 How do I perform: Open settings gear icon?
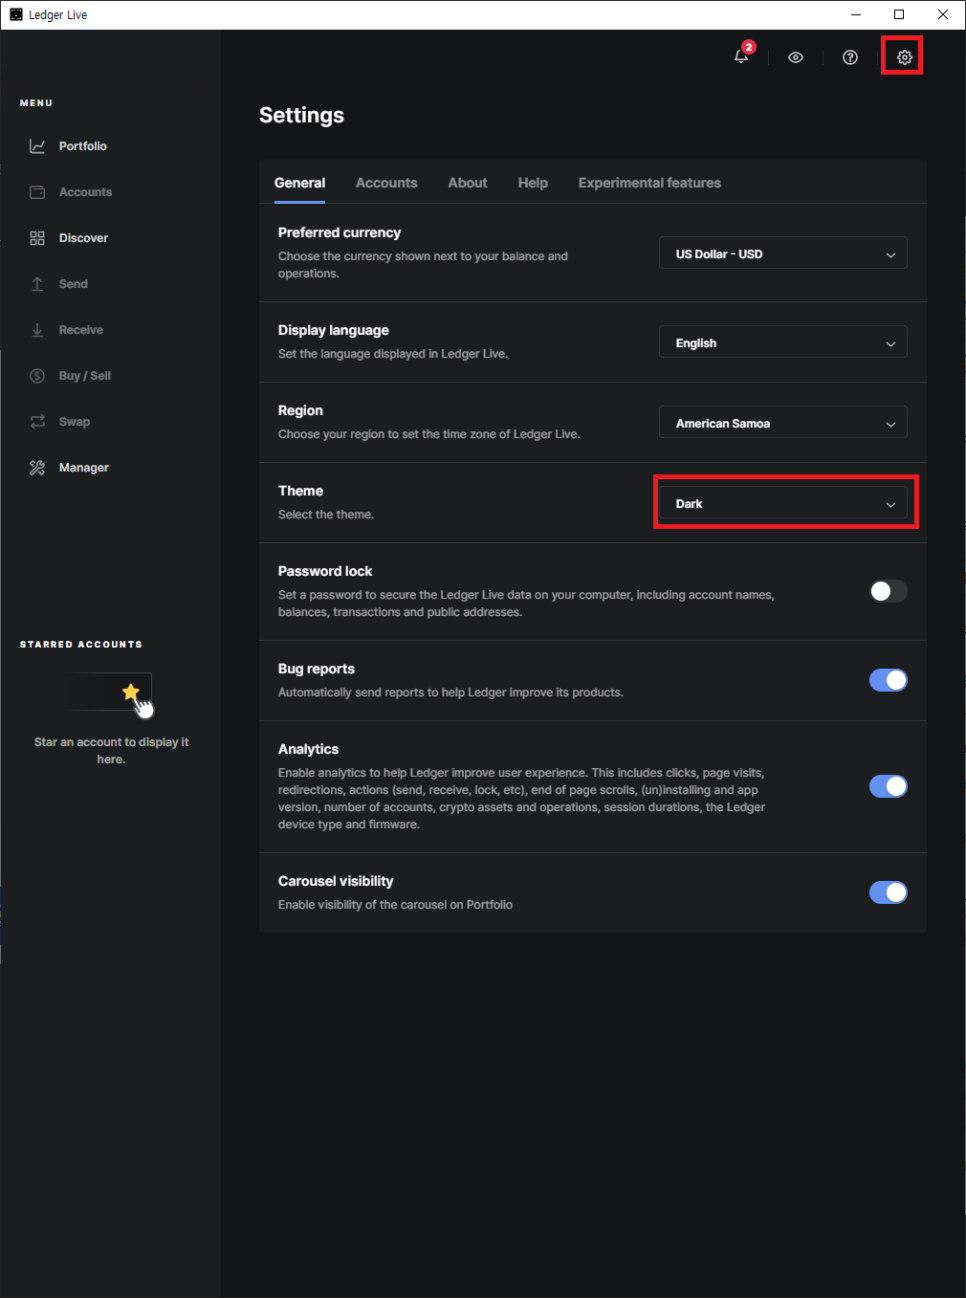pyautogui.click(x=904, y=58)
